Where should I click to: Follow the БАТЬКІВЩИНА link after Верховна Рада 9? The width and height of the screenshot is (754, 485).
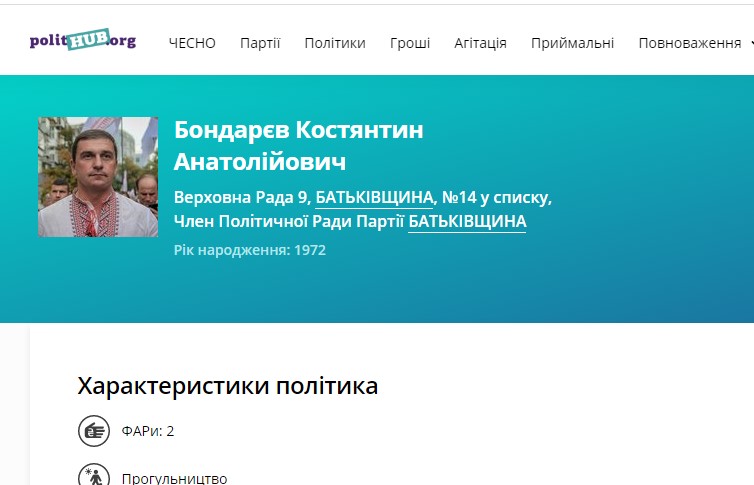374,197
